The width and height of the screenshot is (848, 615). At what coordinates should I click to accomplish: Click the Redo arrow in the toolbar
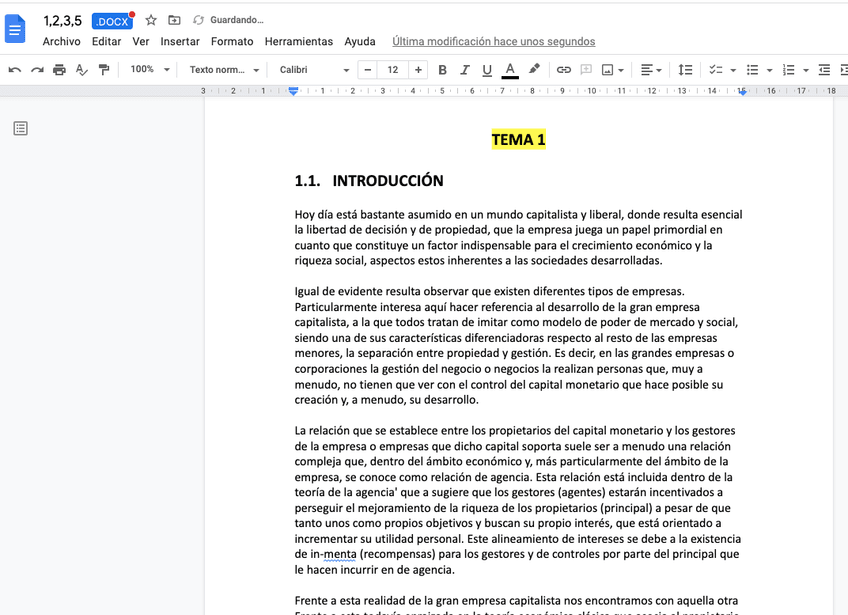pos(37,70)
